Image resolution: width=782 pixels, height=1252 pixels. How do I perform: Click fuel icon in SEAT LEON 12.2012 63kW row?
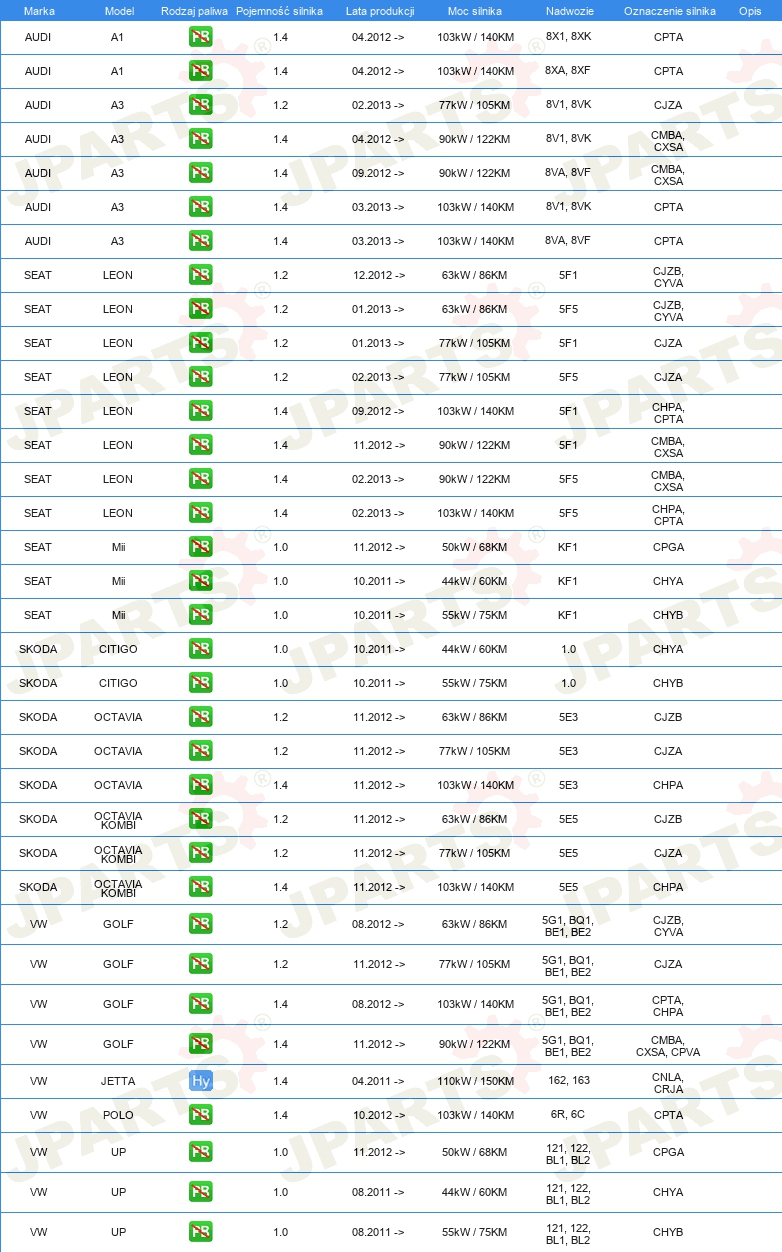click(200, 275)
